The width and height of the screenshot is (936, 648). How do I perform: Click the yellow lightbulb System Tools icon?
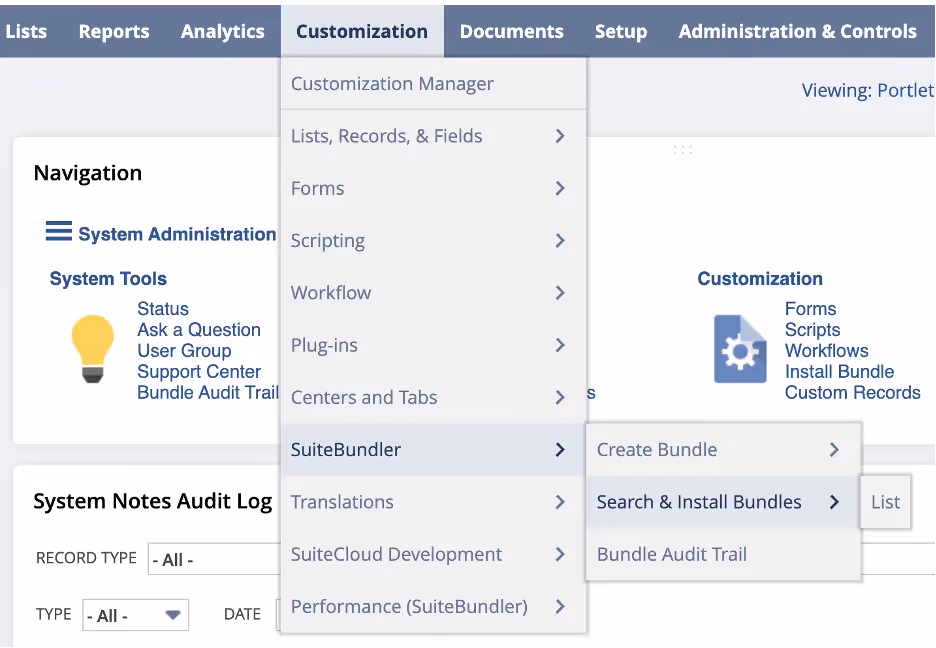(x=93, y=350)
